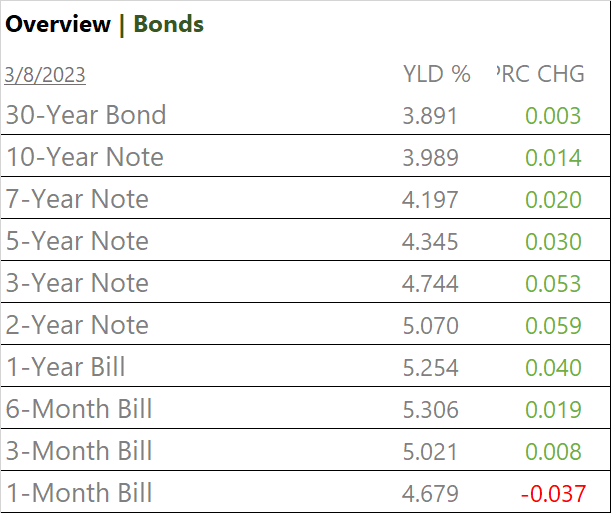Screen dimensions: 611x513
Task: Click the YLD % column header
Action: 436,74
